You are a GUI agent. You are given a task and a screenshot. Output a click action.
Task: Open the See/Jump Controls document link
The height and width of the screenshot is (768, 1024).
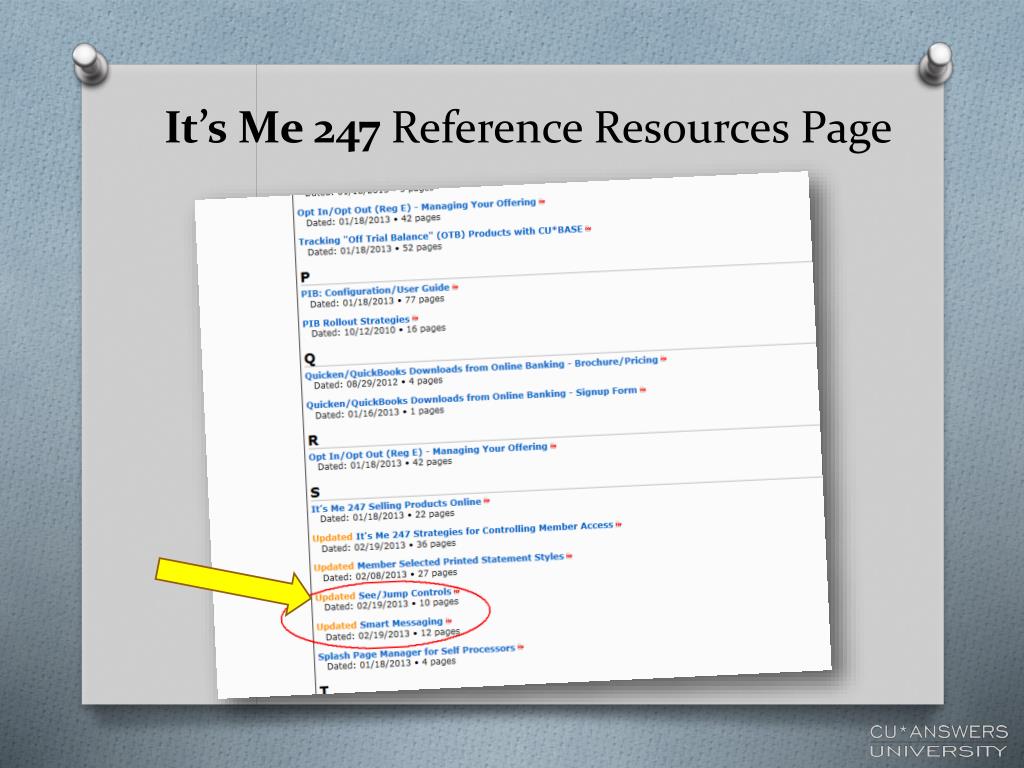[x=405, y=594]
